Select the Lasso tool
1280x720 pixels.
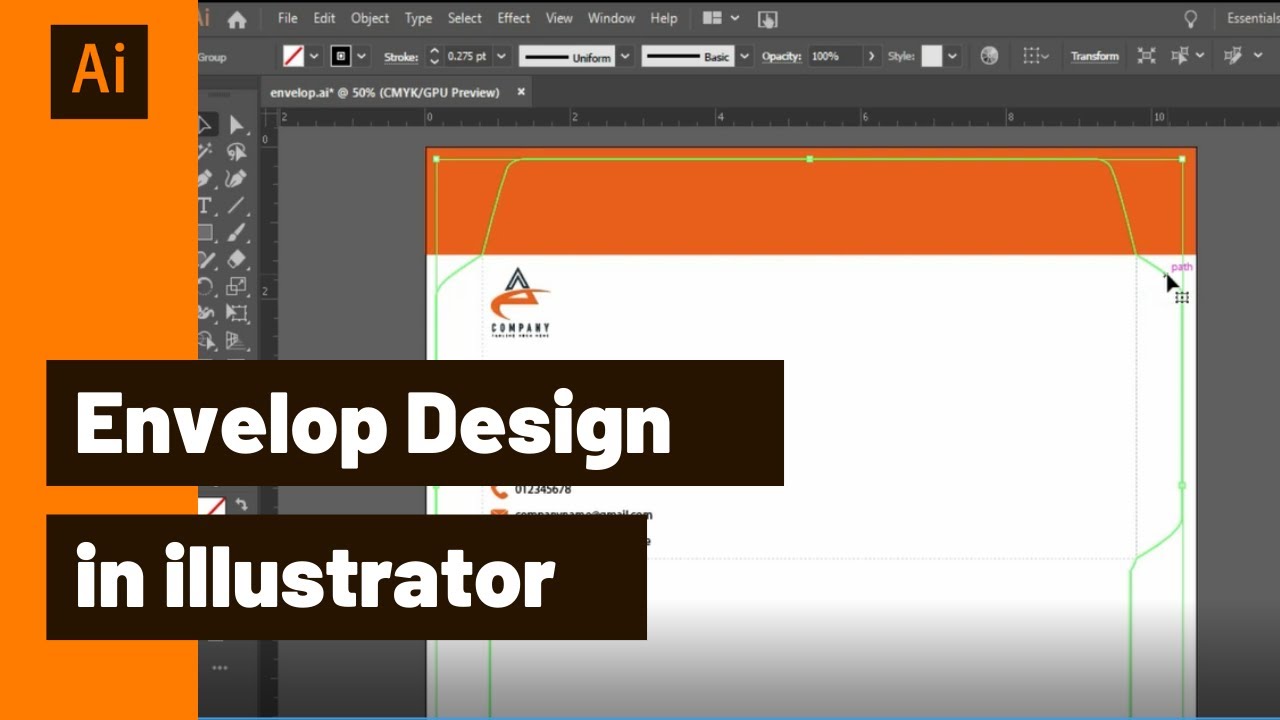(x=236, y=152)
